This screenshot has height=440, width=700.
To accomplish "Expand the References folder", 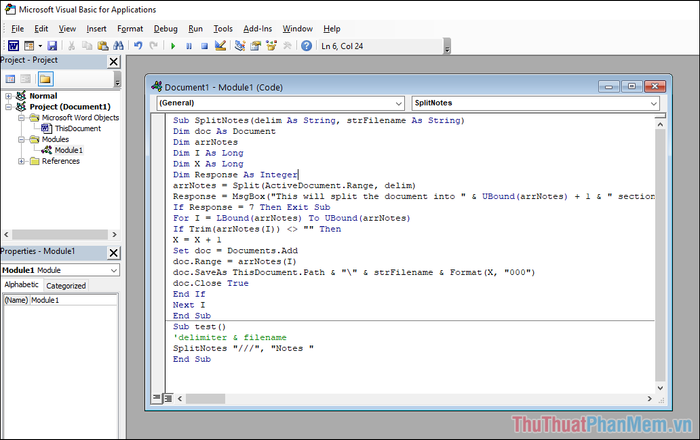I will 21,161.
